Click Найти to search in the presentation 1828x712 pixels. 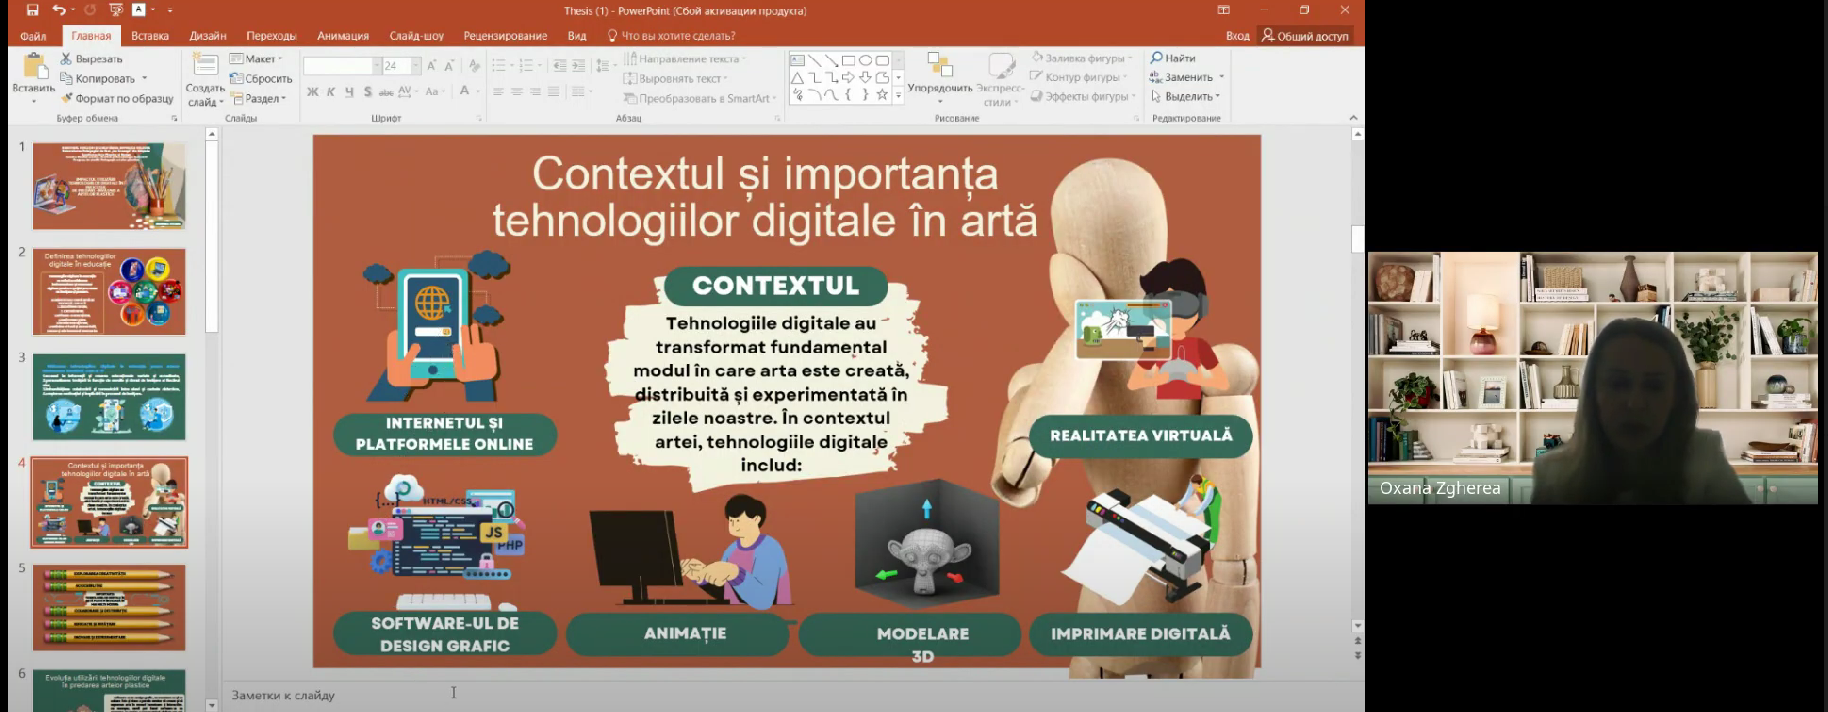tap(1173, 58)
